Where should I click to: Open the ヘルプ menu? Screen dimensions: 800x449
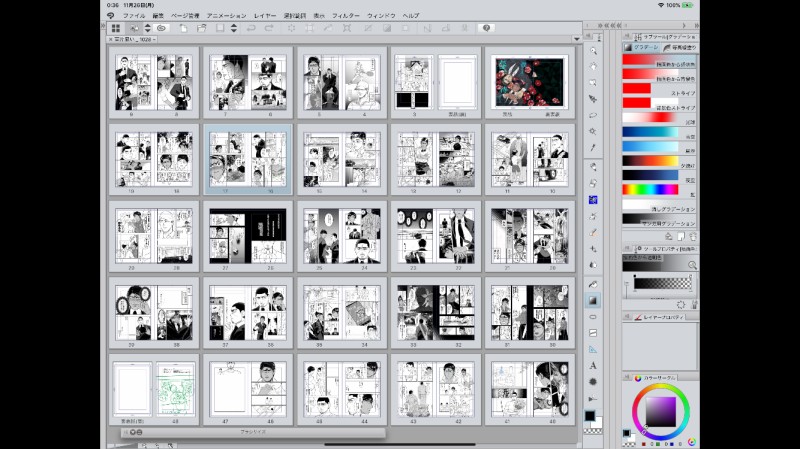pos(411,16)
